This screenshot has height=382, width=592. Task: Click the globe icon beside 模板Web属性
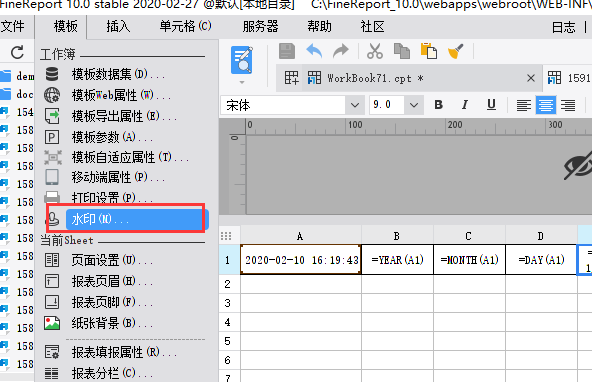[x=52, y=95]
